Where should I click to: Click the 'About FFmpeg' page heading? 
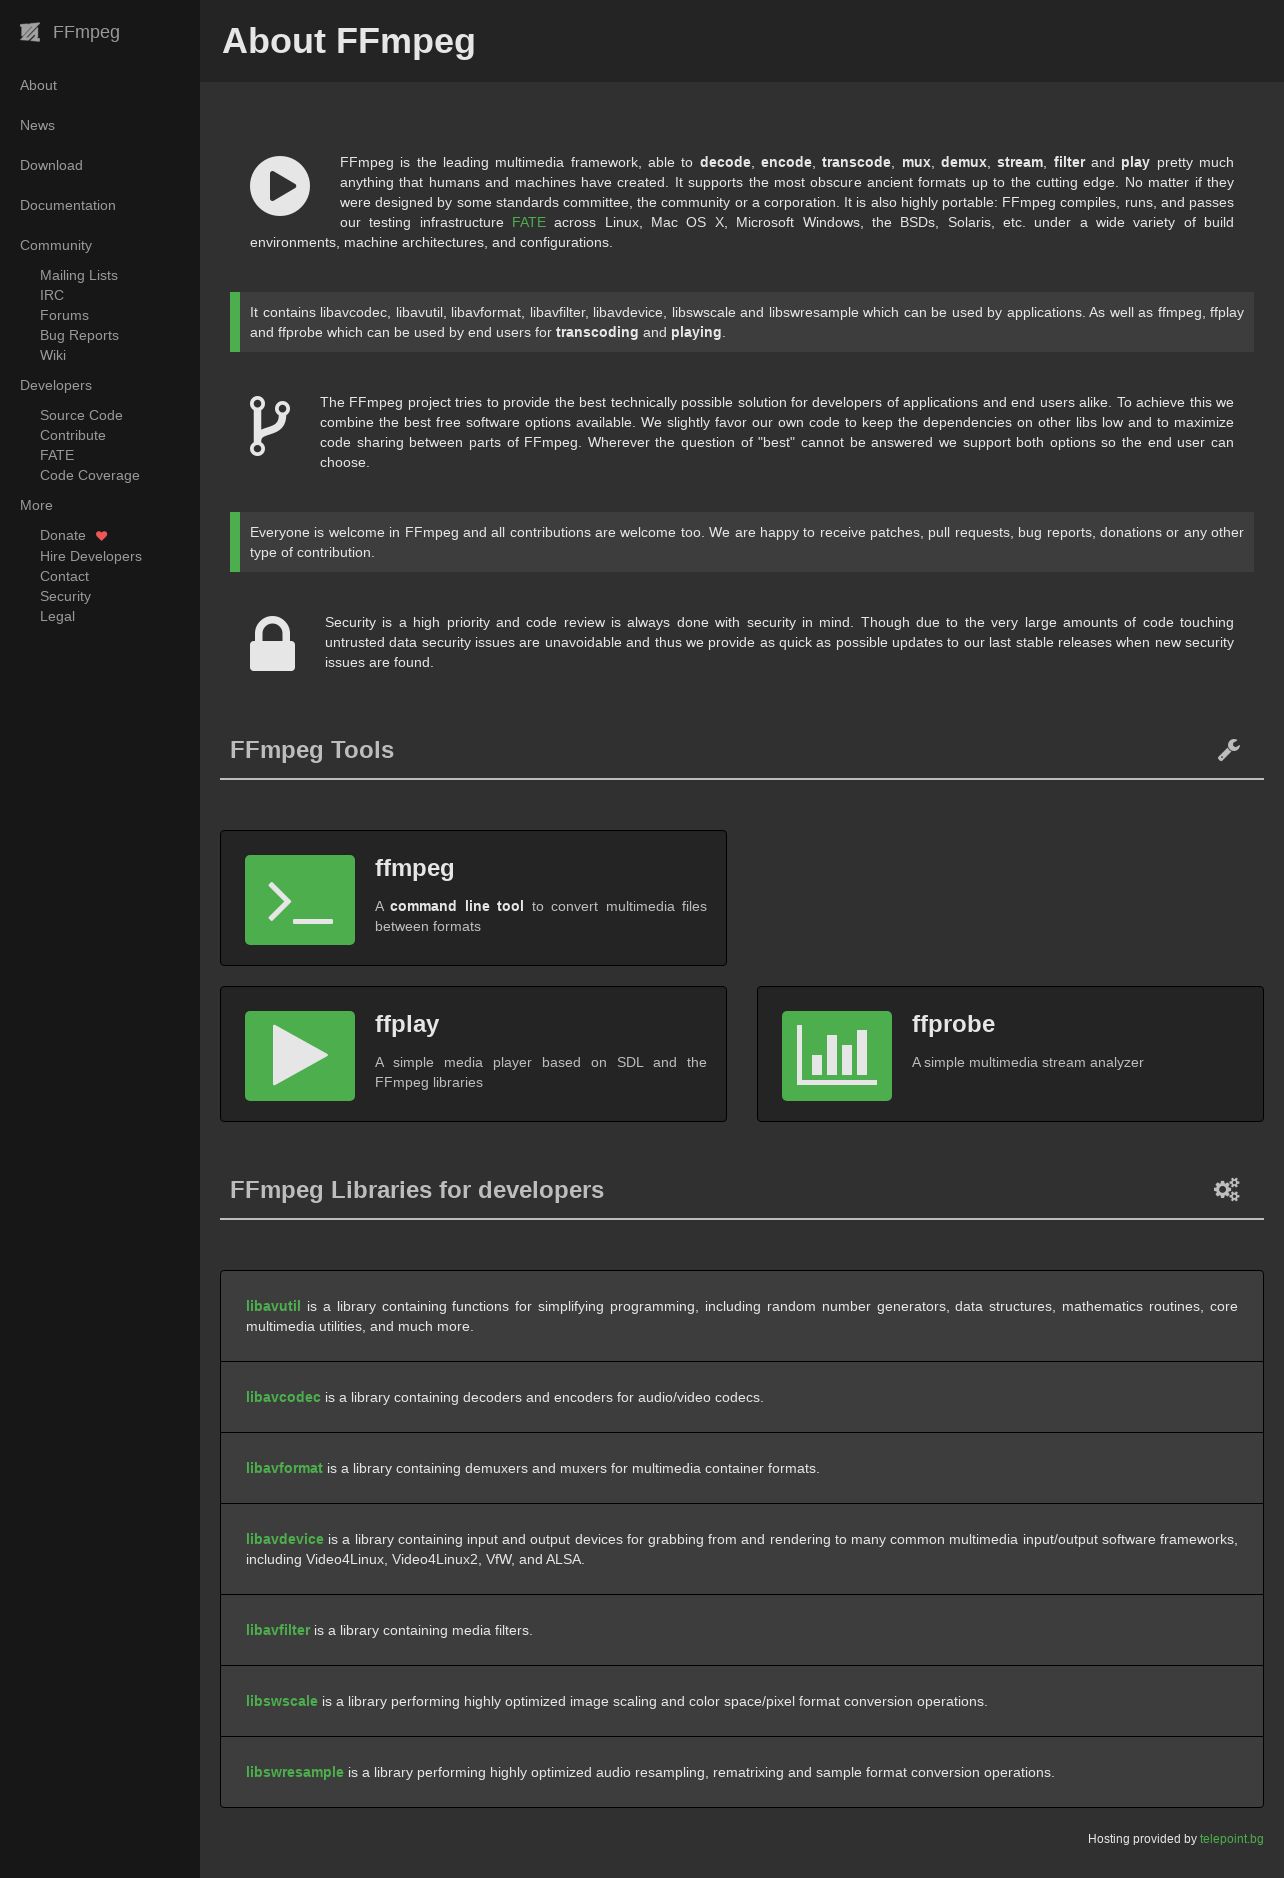pos(348,41)
